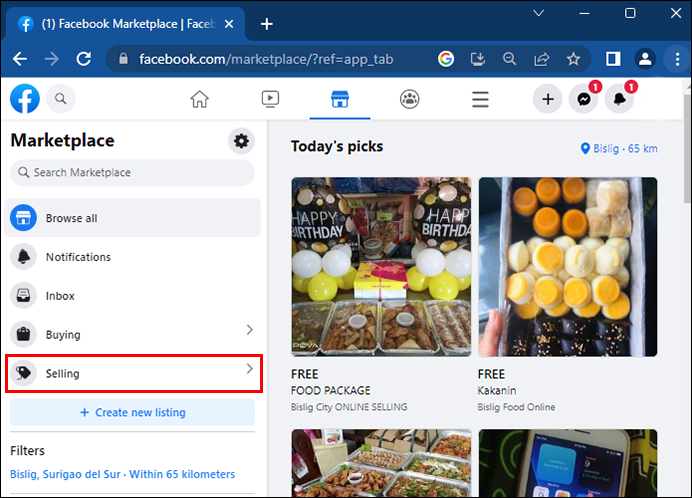Click Bislig Food Online text
The height and width of the screenshot is (498, 692).
[x=516, y=407]
